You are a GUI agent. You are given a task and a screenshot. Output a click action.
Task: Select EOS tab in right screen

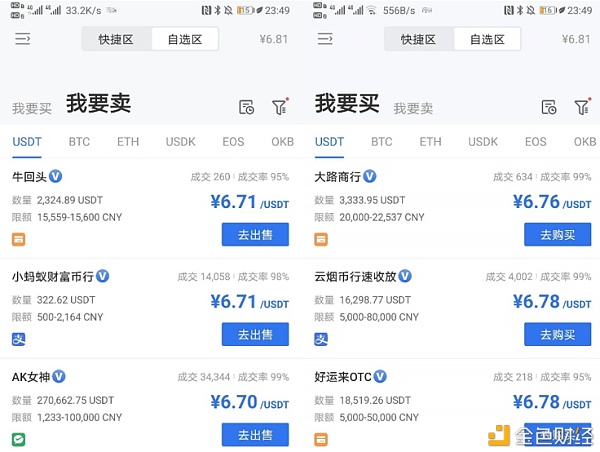point(536,142)
